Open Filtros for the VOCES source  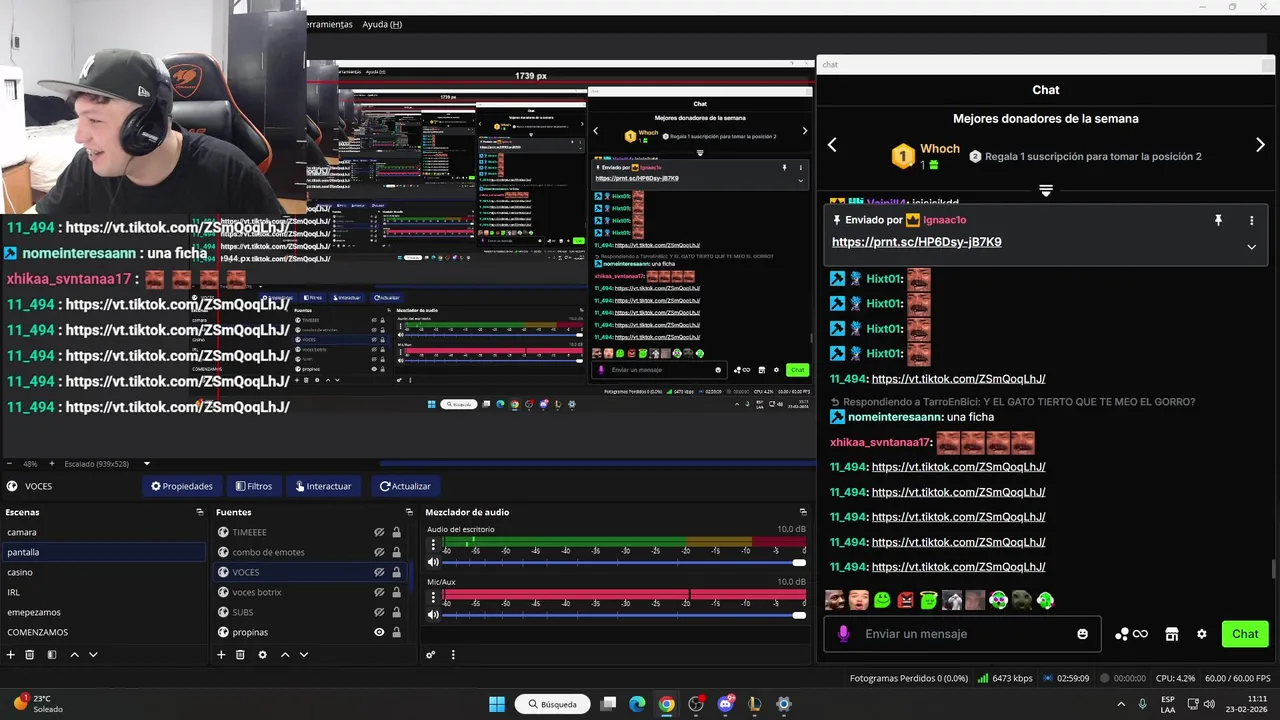coord(254,486)
